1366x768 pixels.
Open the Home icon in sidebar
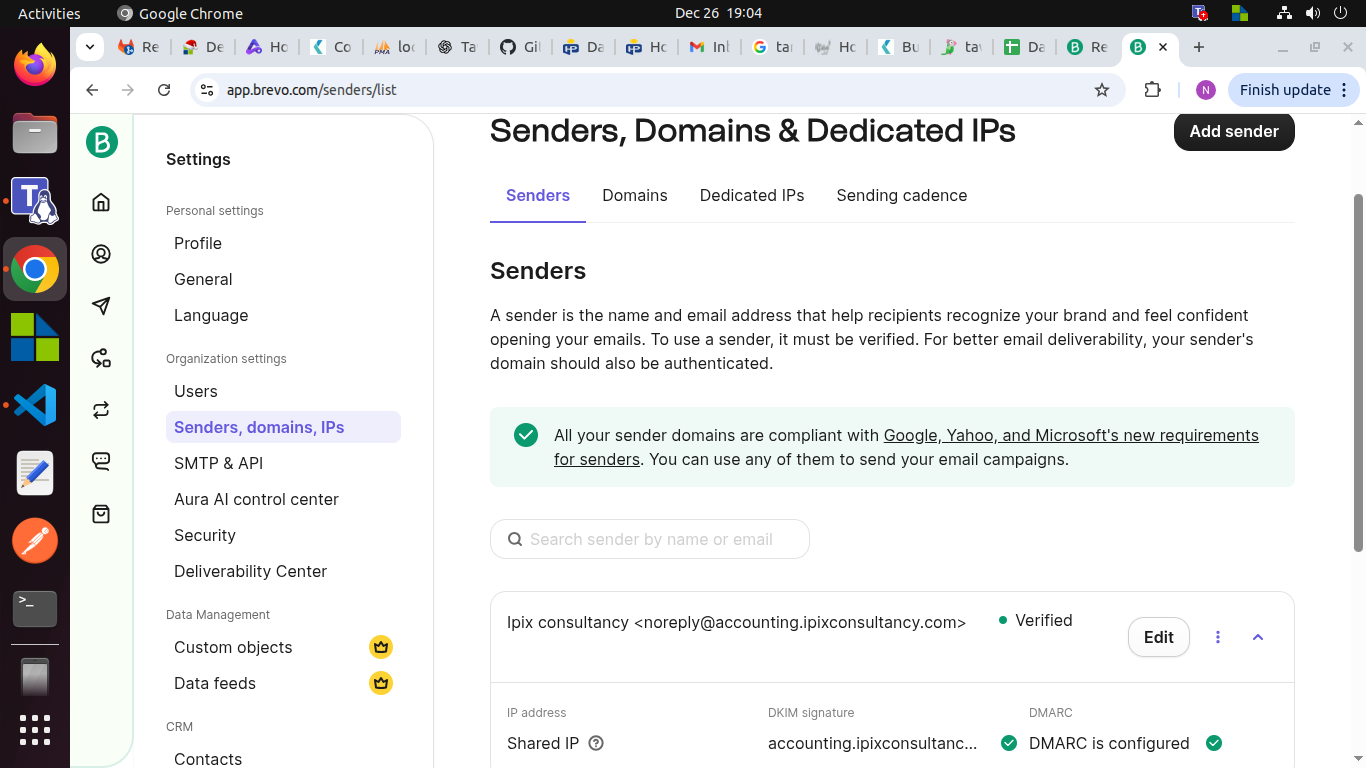(101, 203)
